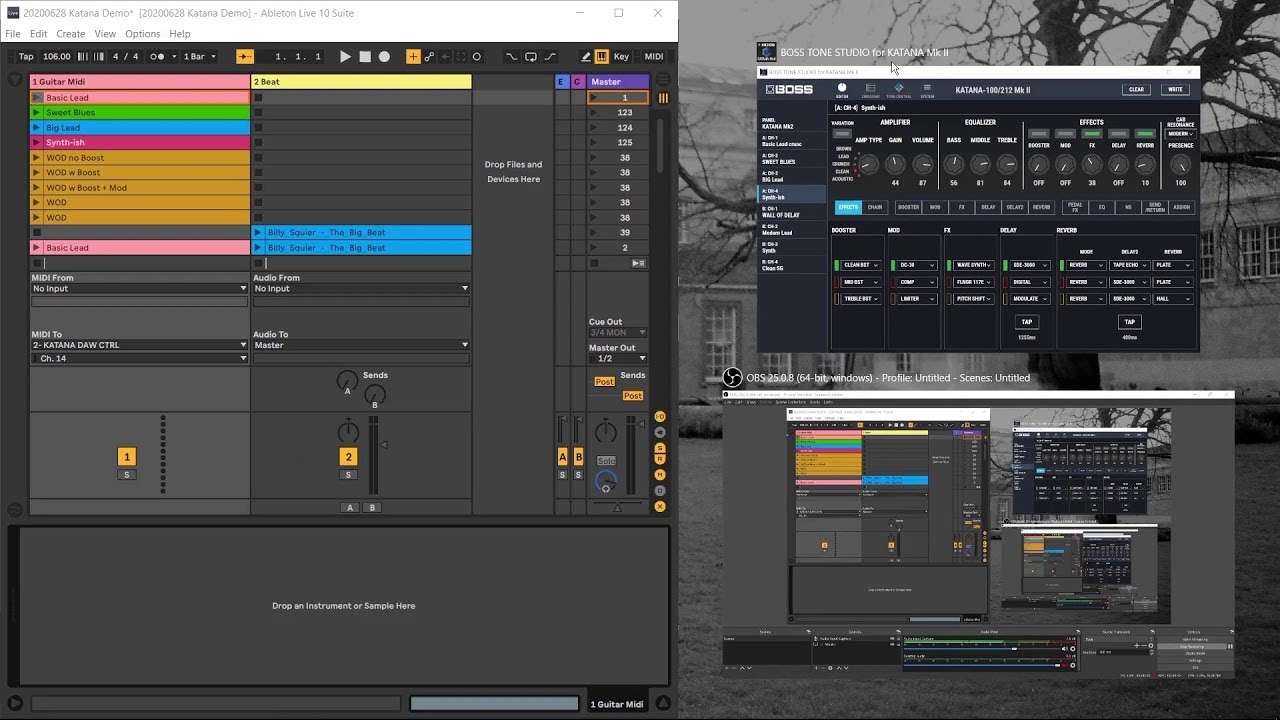Toggle the orange Follow arrow button
The width and height of the screenshot is (1280, 720).
pos(245,57)
